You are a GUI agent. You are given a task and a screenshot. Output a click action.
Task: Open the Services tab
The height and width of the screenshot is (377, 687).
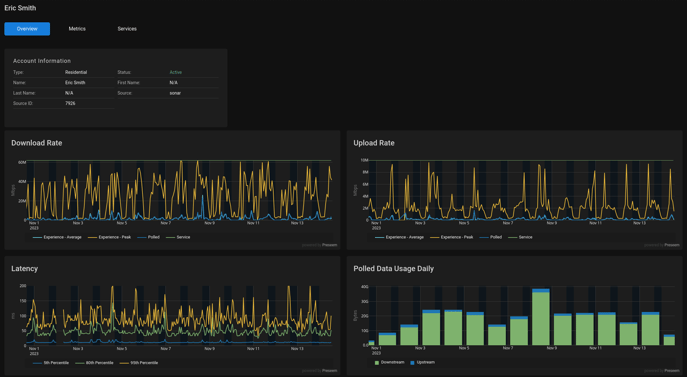pos(127,29)
